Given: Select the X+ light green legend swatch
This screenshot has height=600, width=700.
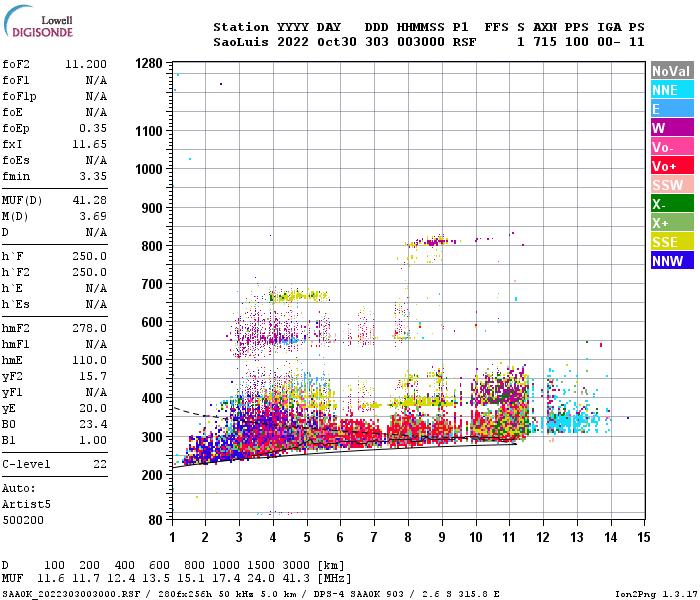Looking at the screenshot, I should (672, 223).
